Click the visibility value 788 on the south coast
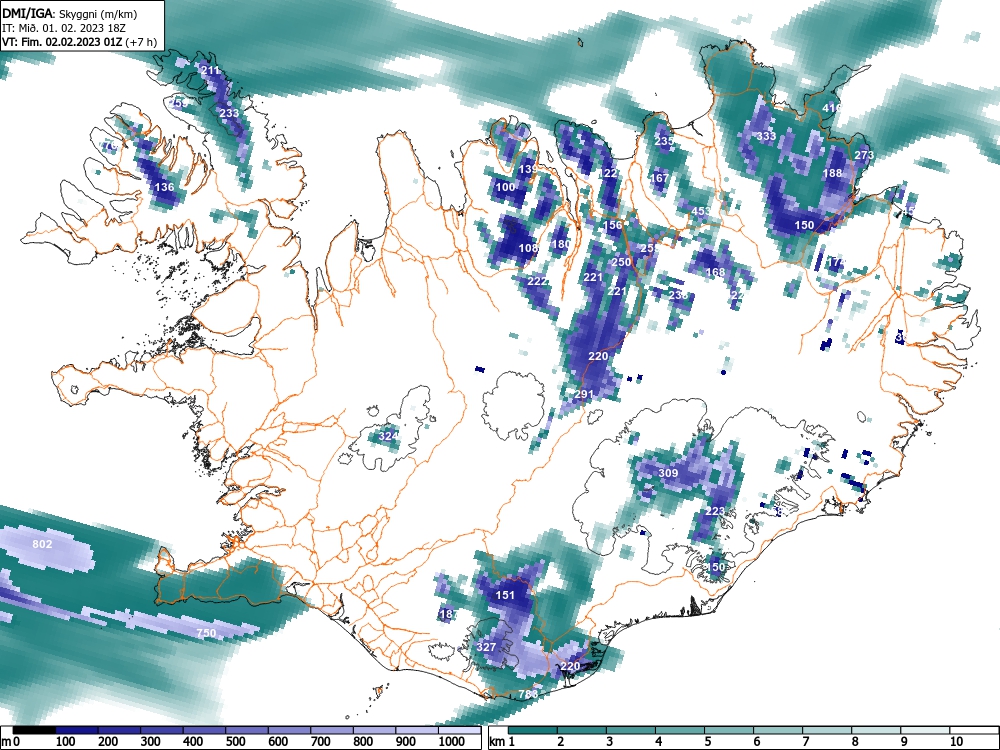This screenshot has height=750, width=1000. [x=529, y=694]
